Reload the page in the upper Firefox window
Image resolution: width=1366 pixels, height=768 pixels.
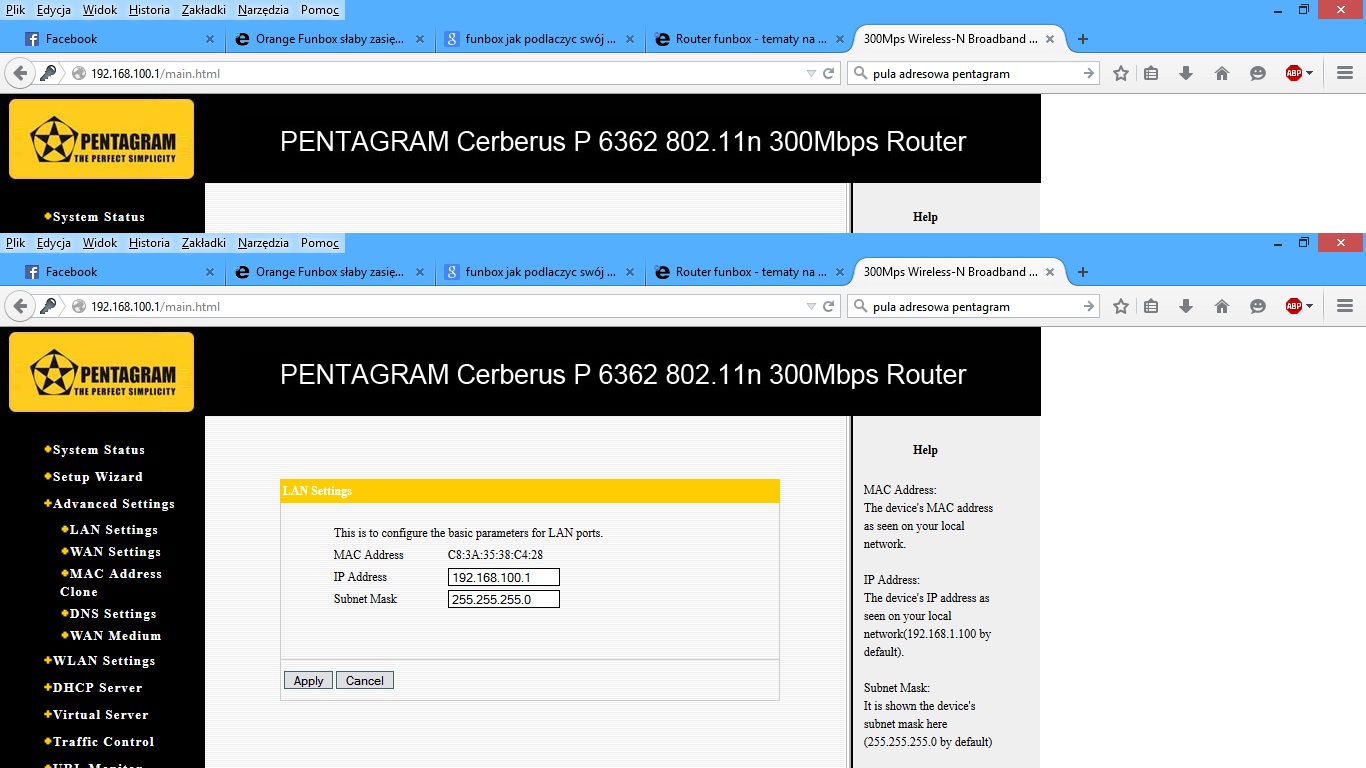click(828, 74)
